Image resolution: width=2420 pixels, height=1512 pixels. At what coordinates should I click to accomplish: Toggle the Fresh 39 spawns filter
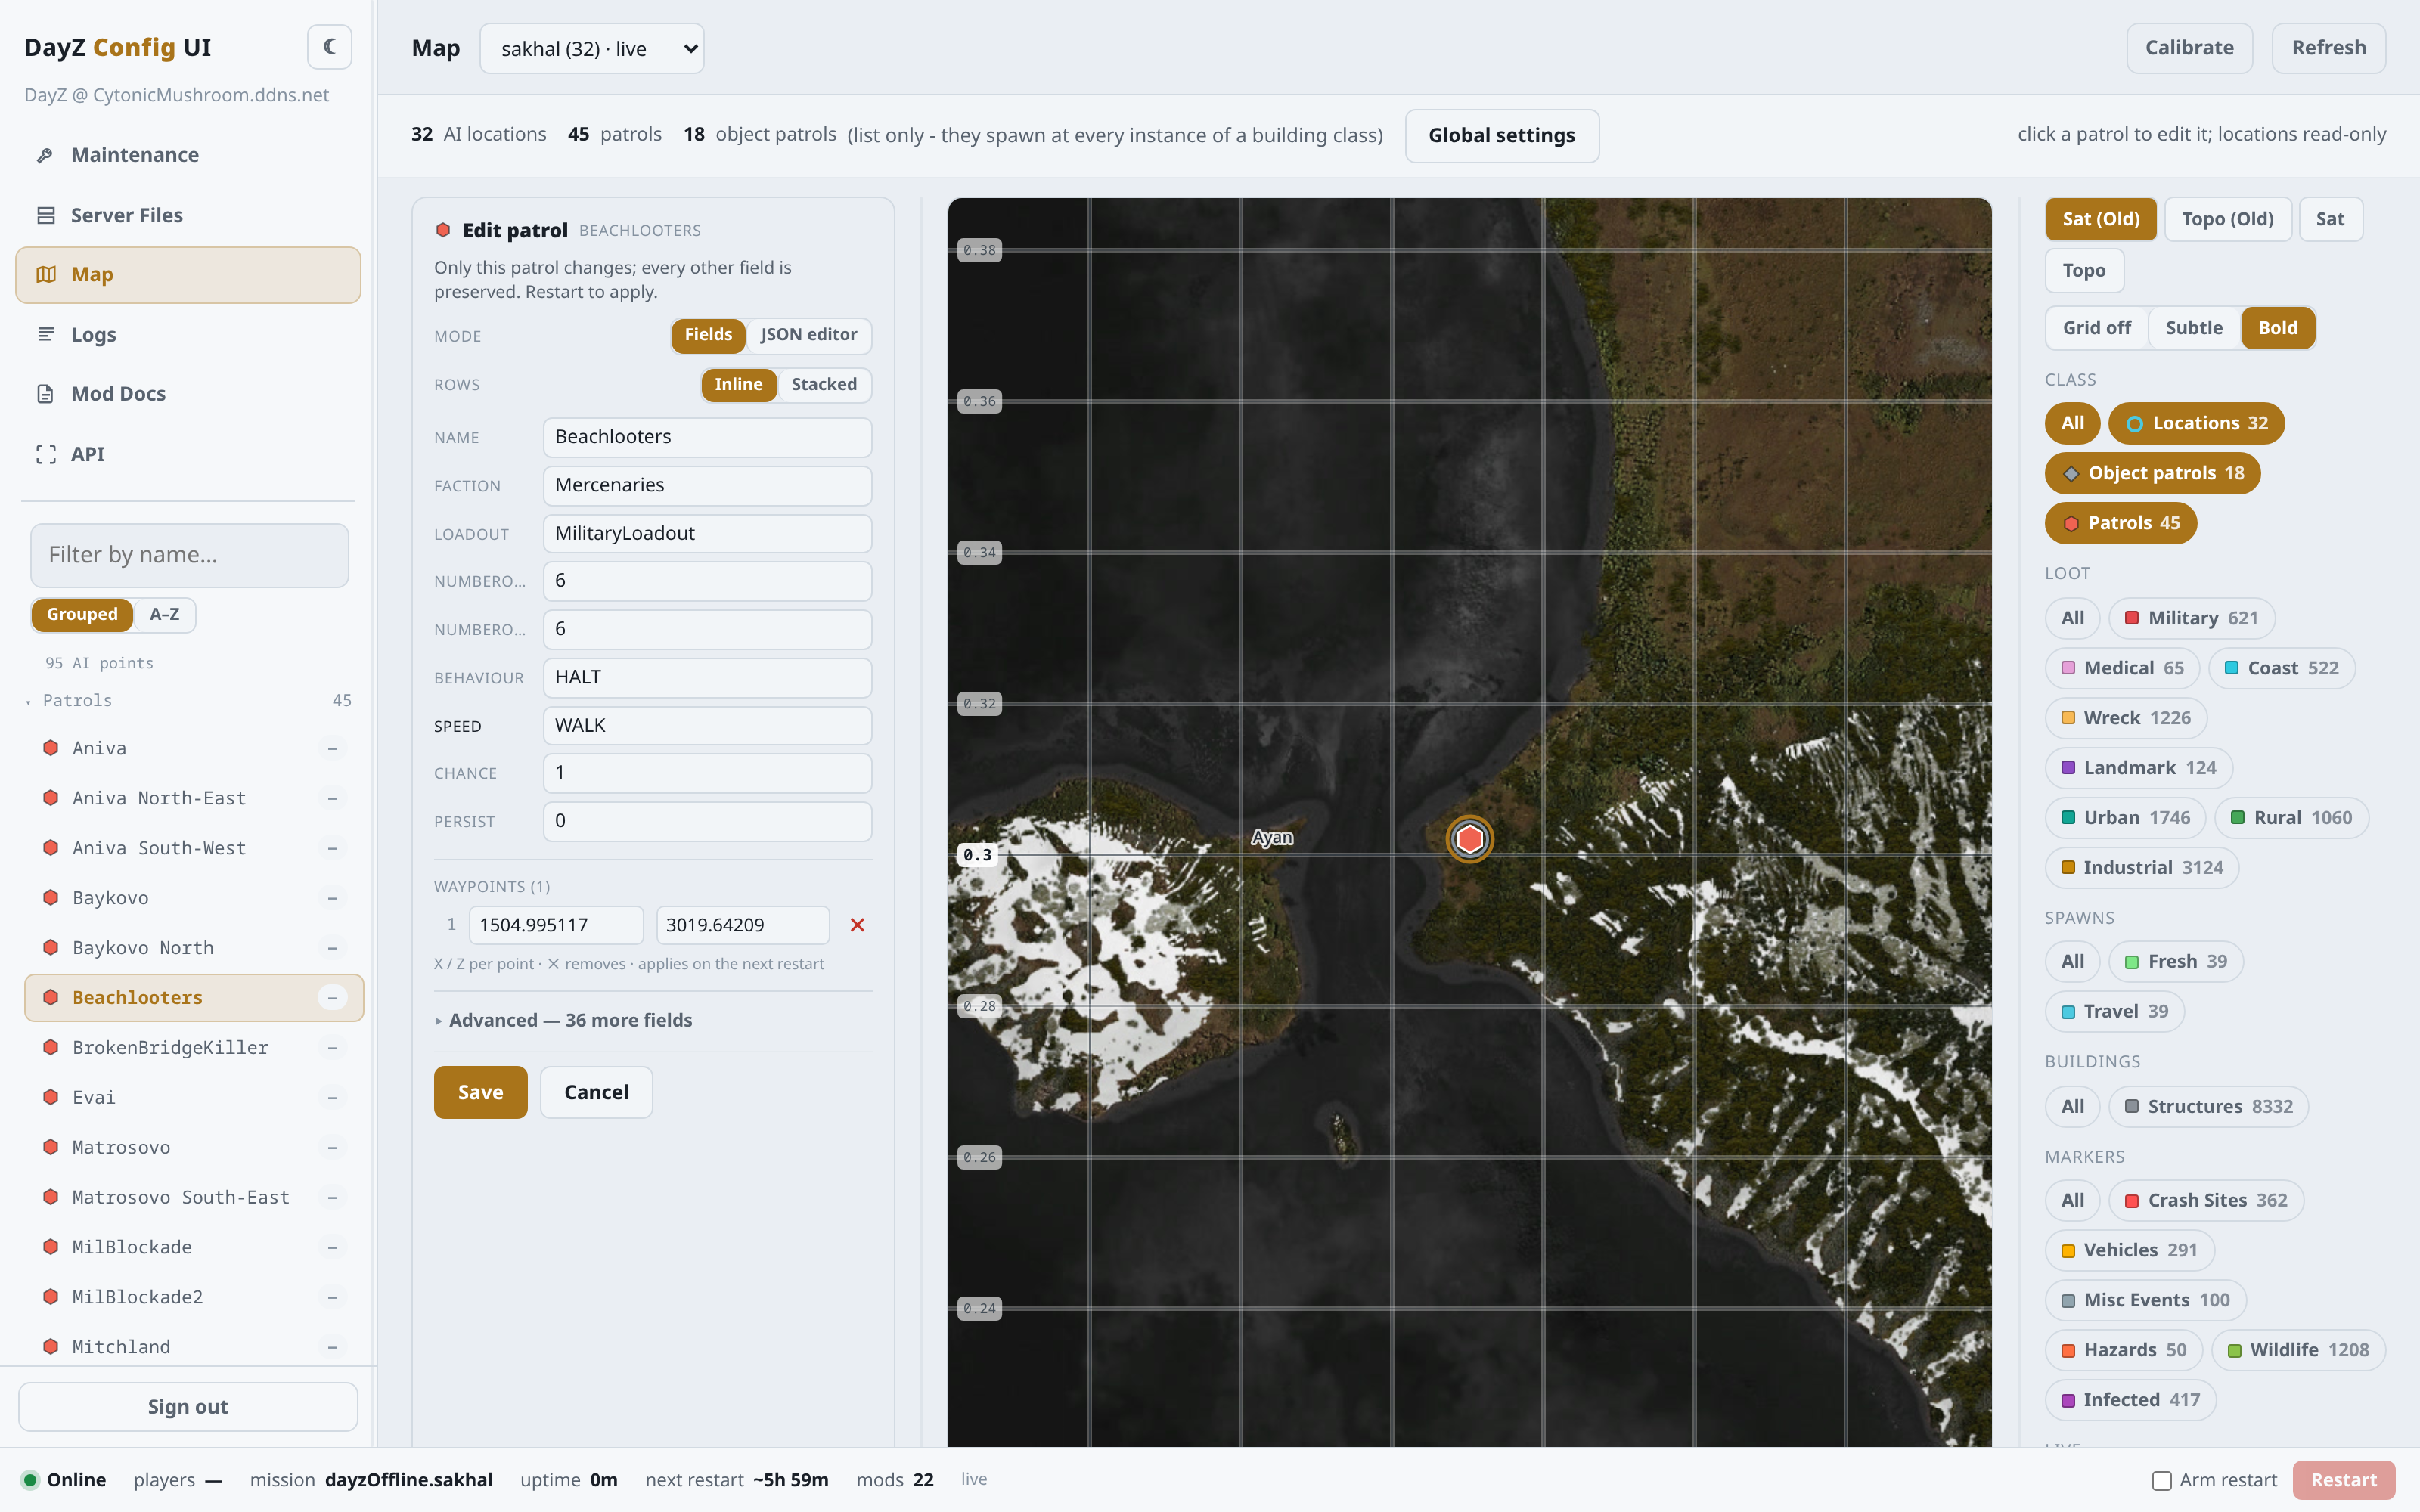pos(2175,961)
